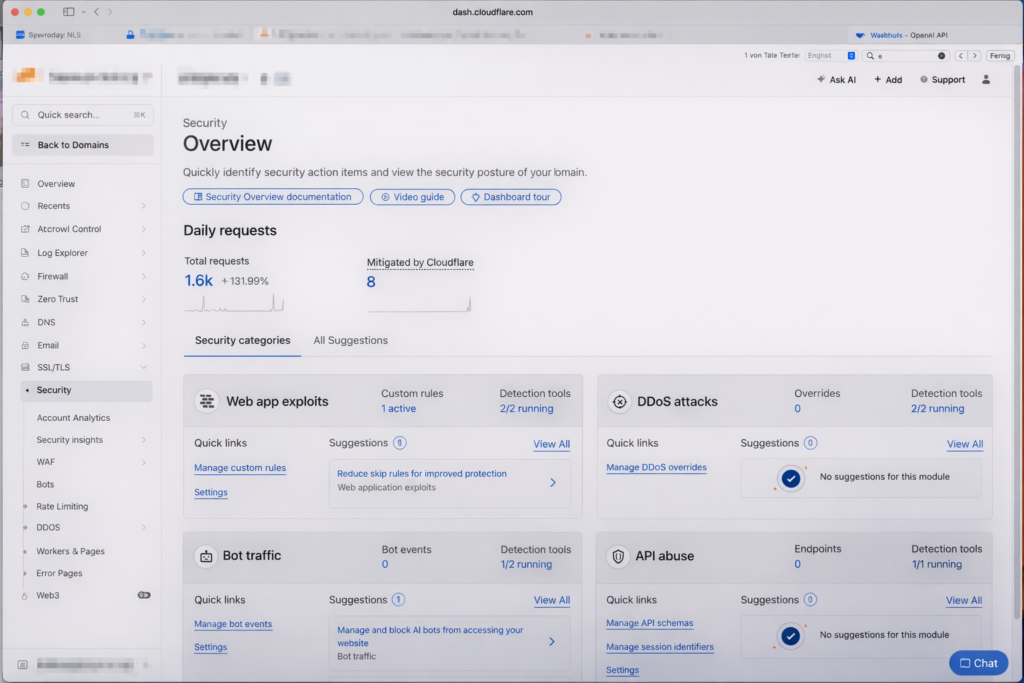
Task: Click the DDoS attacks icon
Action: [619, 402]
